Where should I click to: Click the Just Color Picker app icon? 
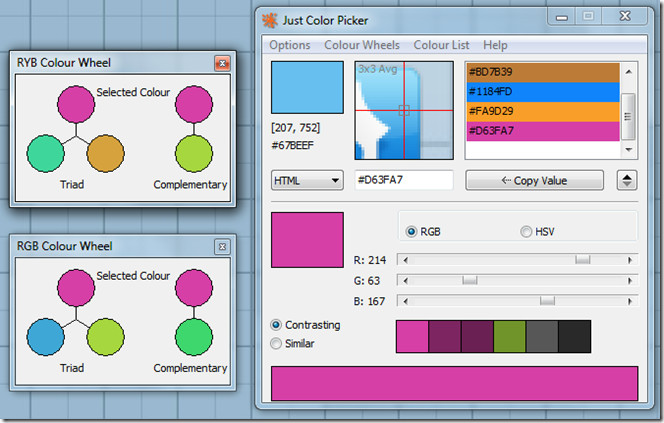click(269, 20)
